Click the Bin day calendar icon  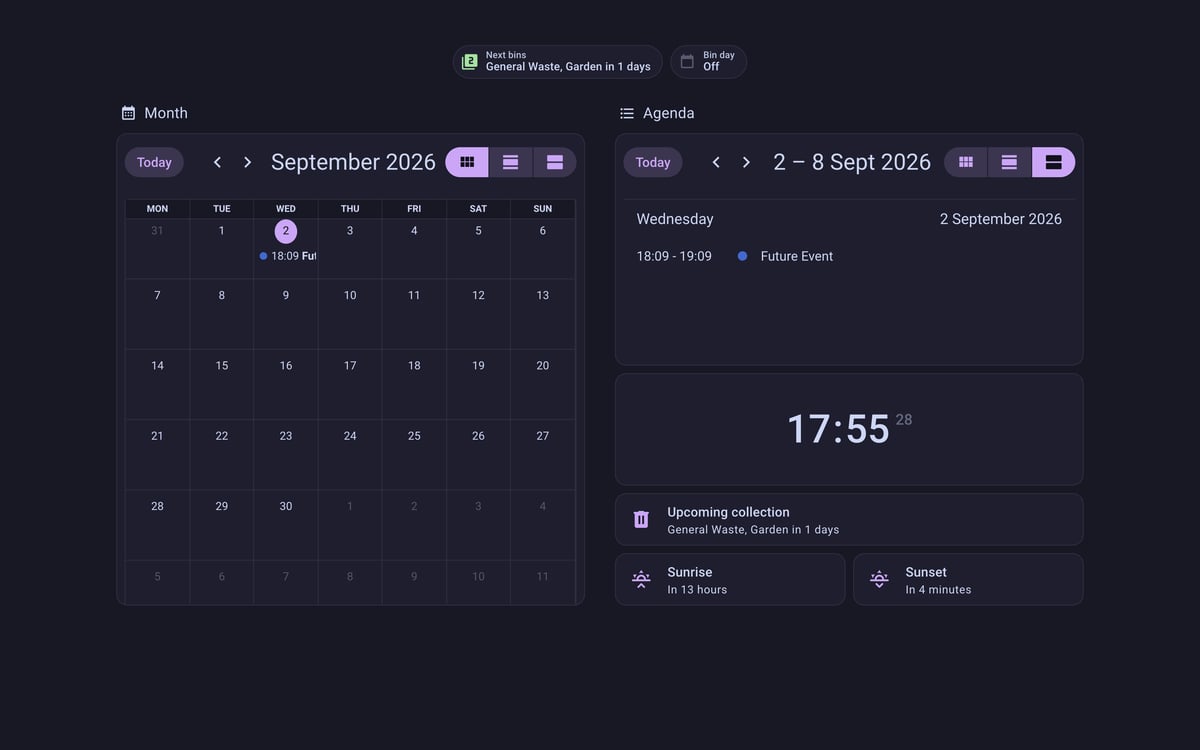pyautogui.click(x=687, y=62)
